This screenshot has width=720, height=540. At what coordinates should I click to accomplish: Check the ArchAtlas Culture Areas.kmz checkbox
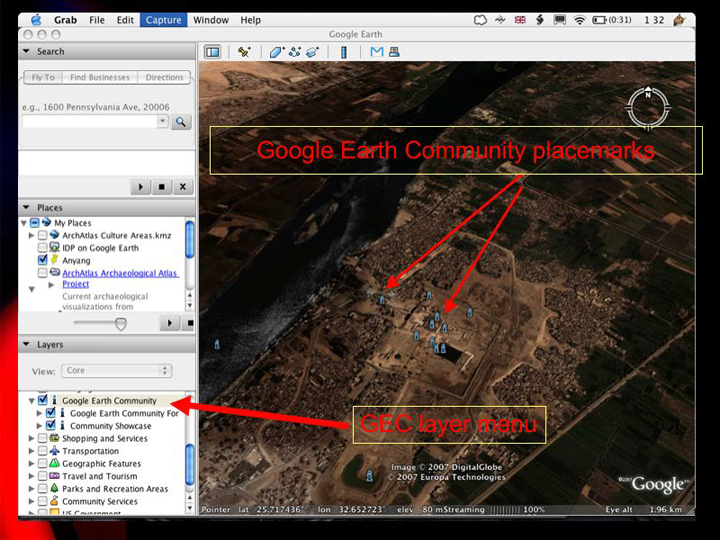point(43,235)
